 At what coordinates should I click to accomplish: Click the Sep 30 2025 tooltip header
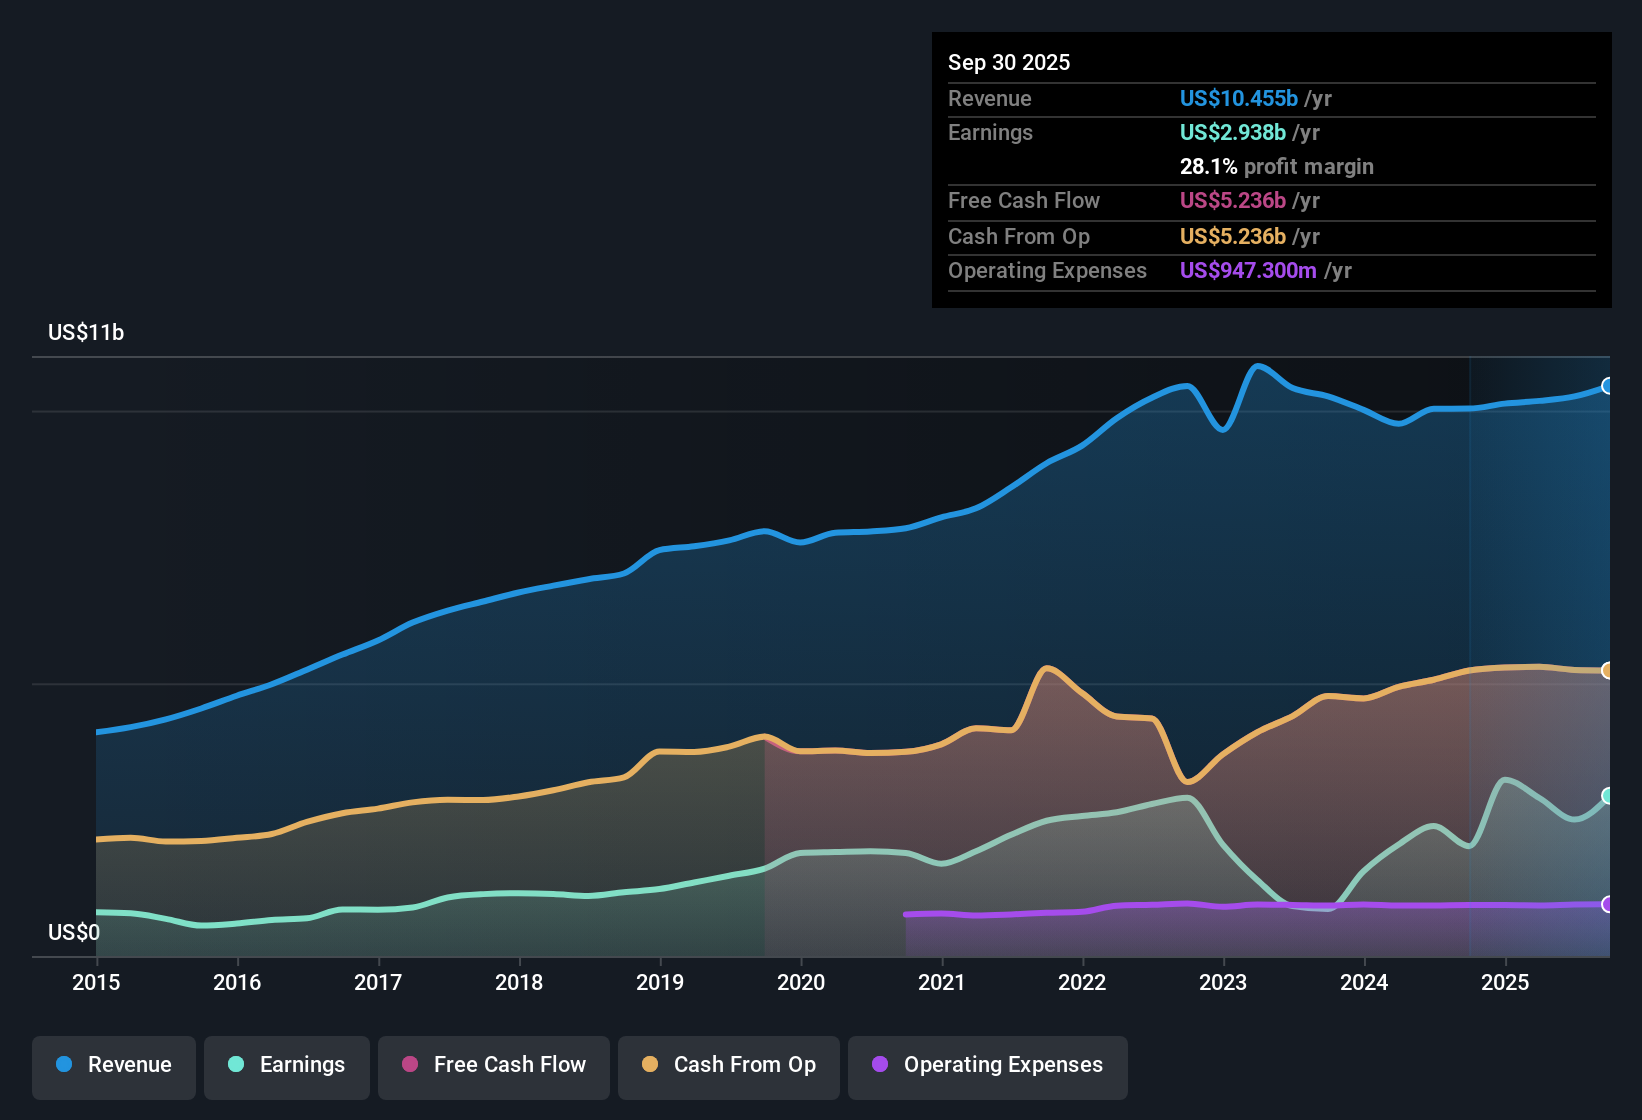[1009, 62]
